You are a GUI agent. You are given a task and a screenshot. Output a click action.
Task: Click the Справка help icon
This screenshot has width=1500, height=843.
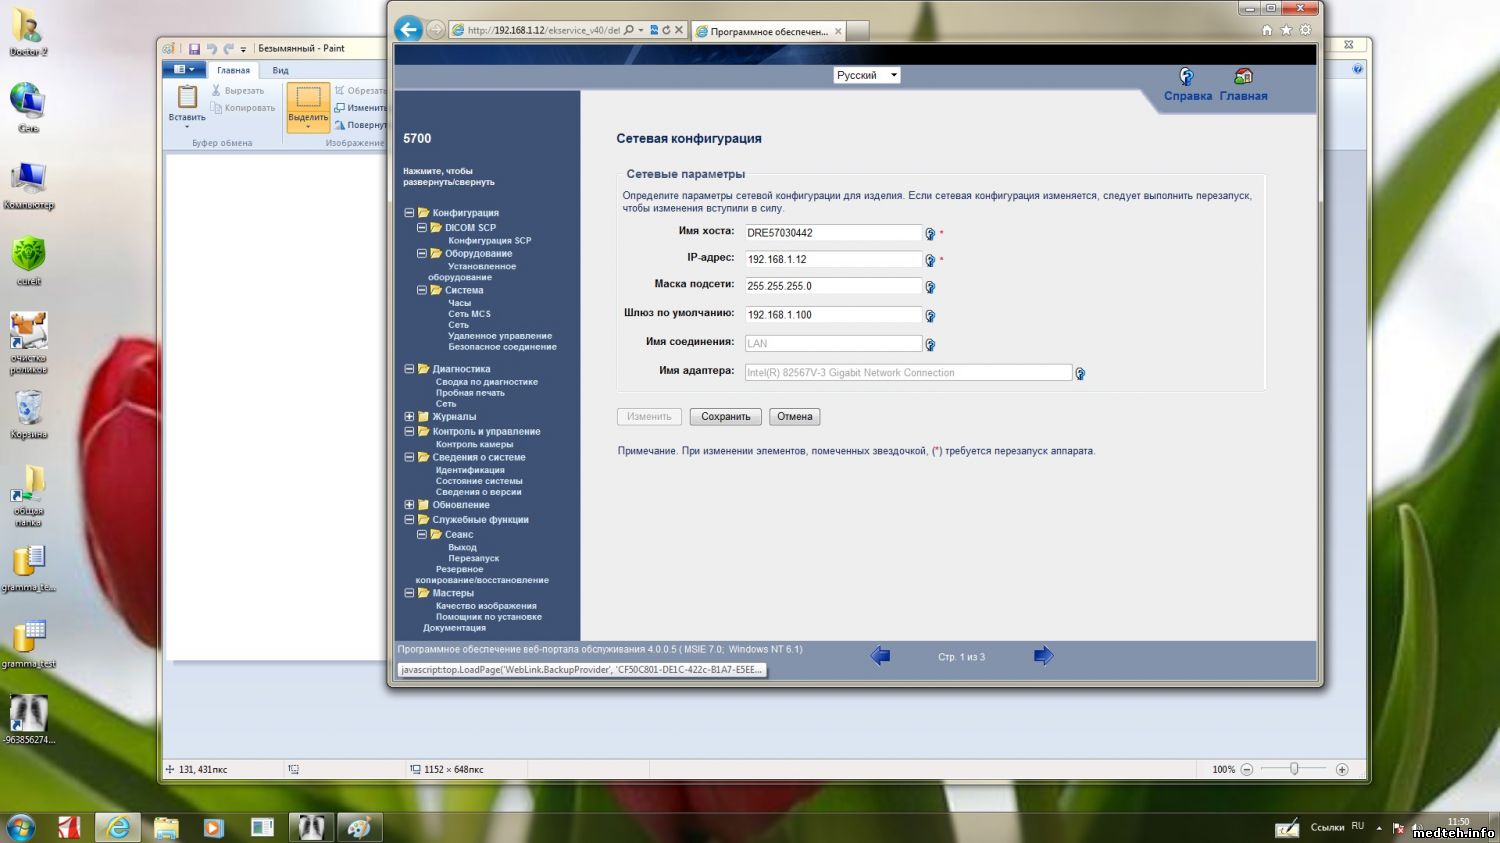(1186, 77)
